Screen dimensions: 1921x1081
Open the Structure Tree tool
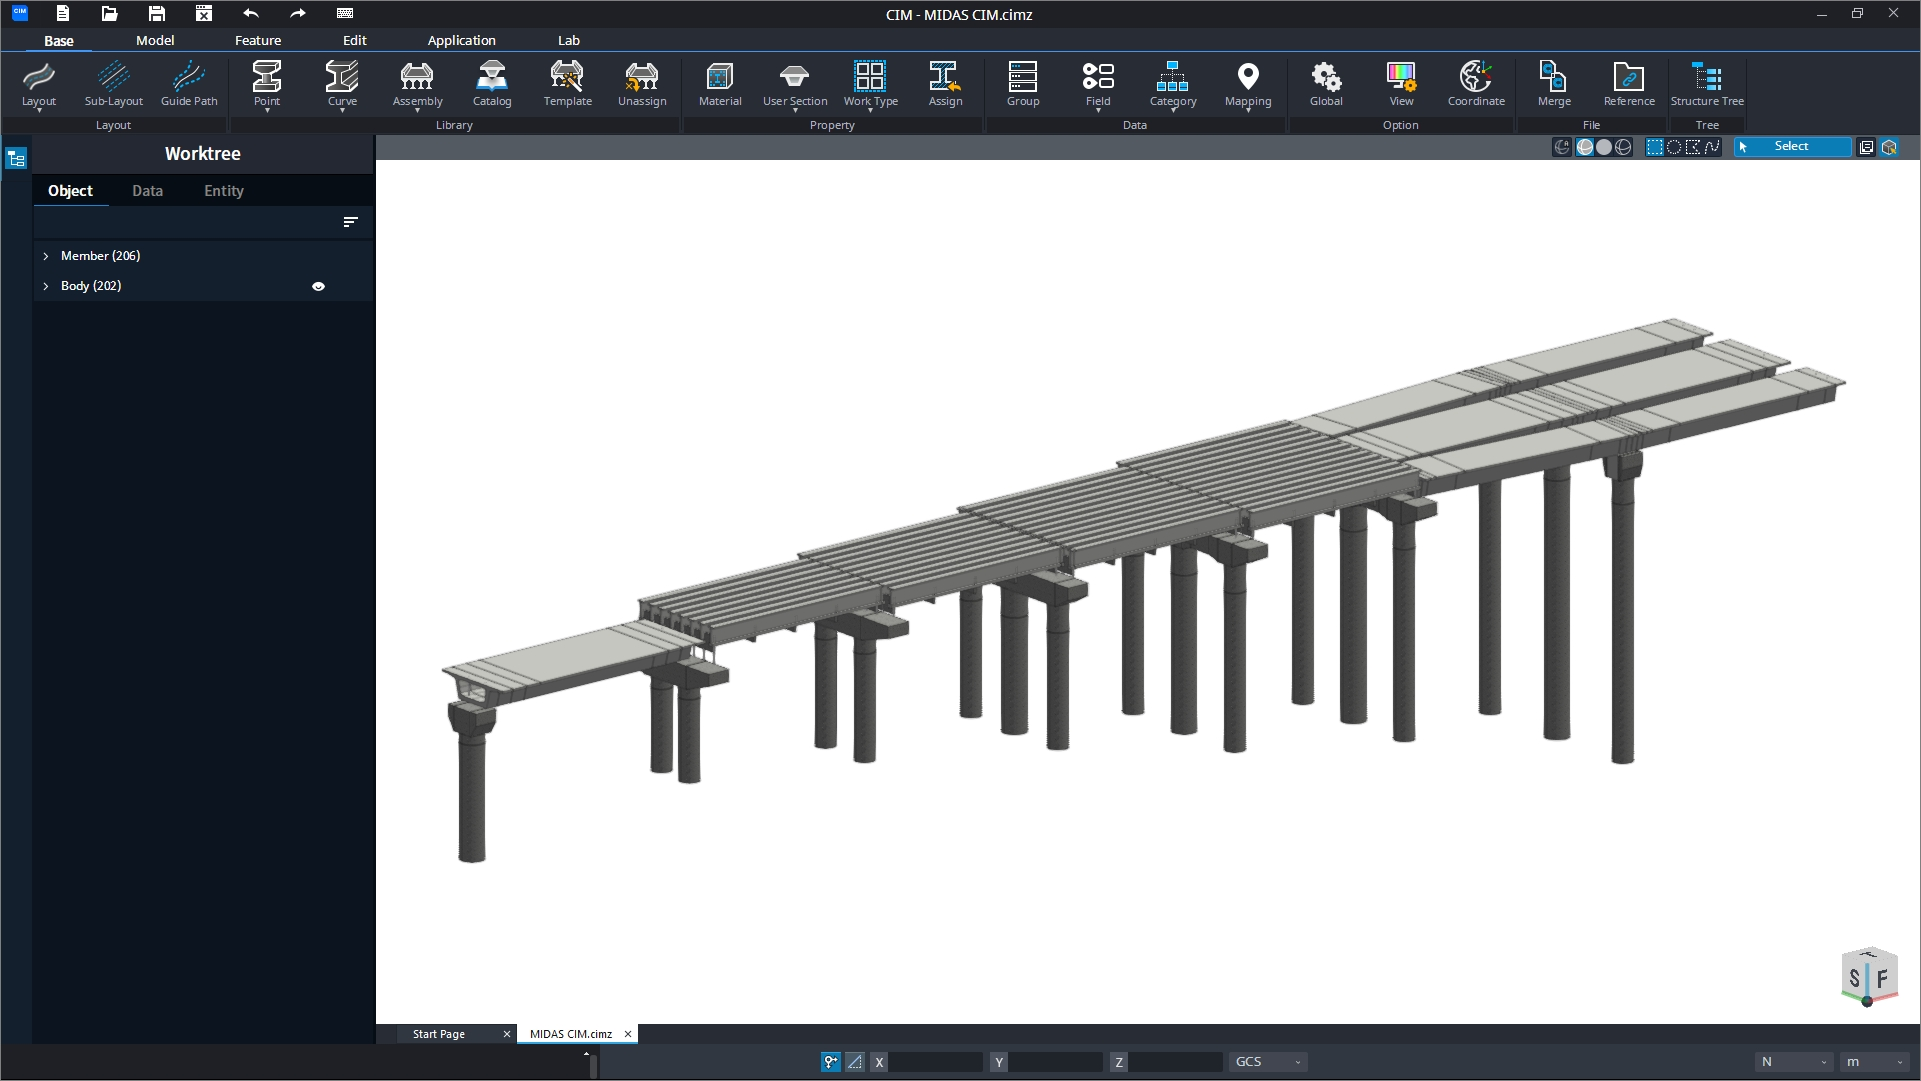click(x=1707, y=85)
